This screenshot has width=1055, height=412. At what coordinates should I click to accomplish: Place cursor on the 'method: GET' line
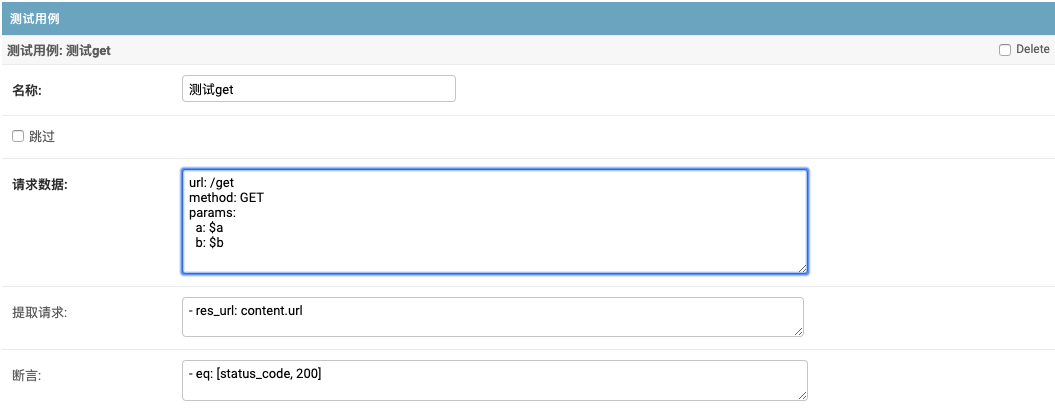click(x=226, y=198)
